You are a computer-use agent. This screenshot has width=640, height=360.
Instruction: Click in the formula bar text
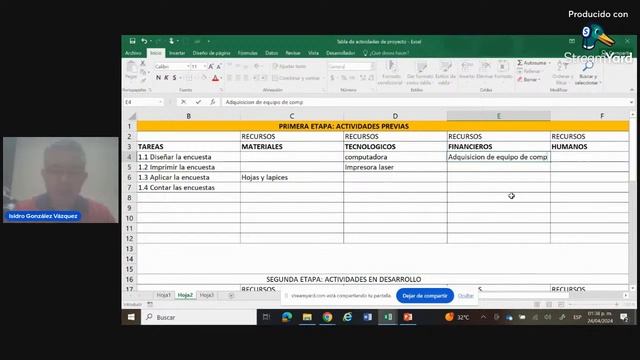click(x=264, y=102)
